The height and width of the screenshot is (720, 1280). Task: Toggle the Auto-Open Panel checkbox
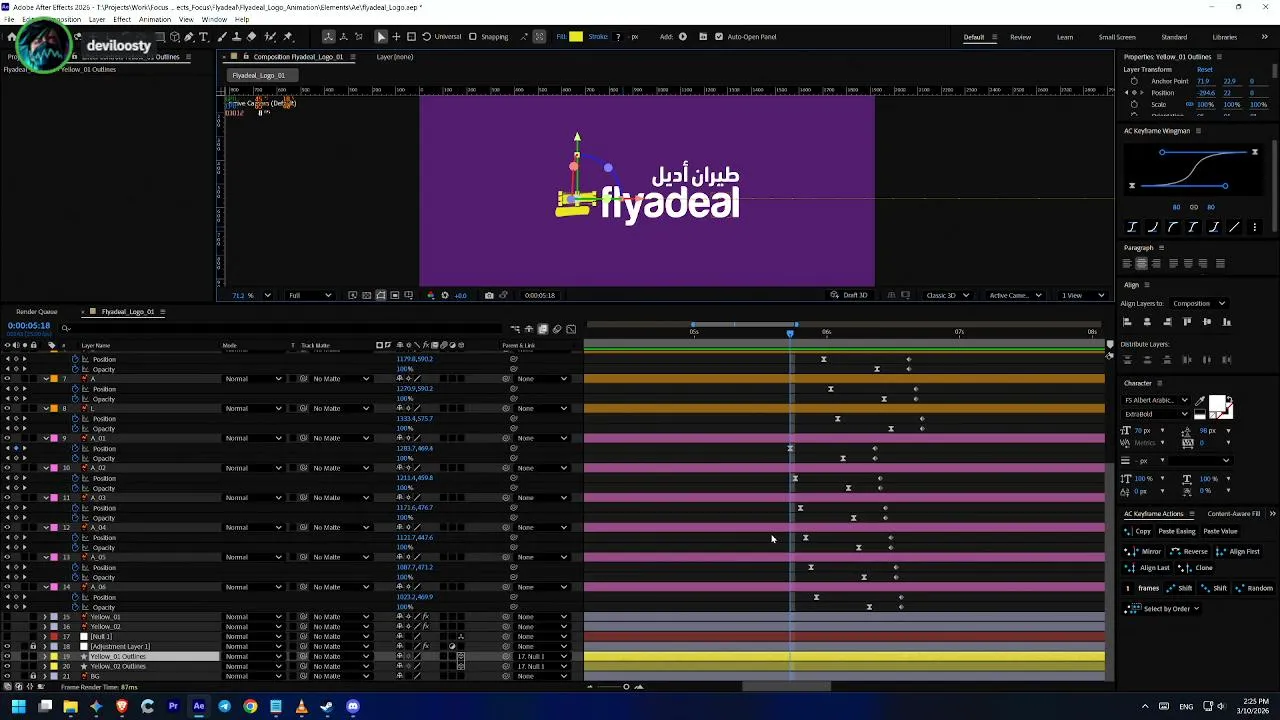click(x=718, y=37)
